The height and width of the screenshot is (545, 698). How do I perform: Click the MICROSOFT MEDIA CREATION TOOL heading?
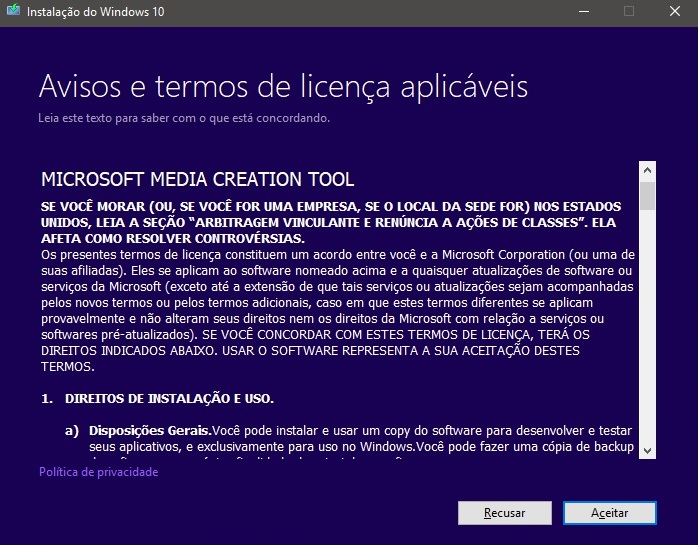tap(198, 179)
